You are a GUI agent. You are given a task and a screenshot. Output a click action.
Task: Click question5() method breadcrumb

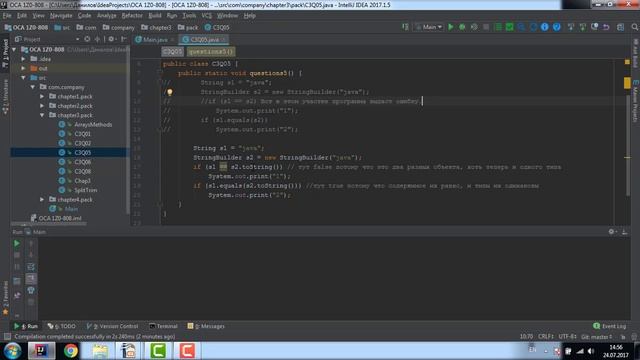click(x=211, y=52)
